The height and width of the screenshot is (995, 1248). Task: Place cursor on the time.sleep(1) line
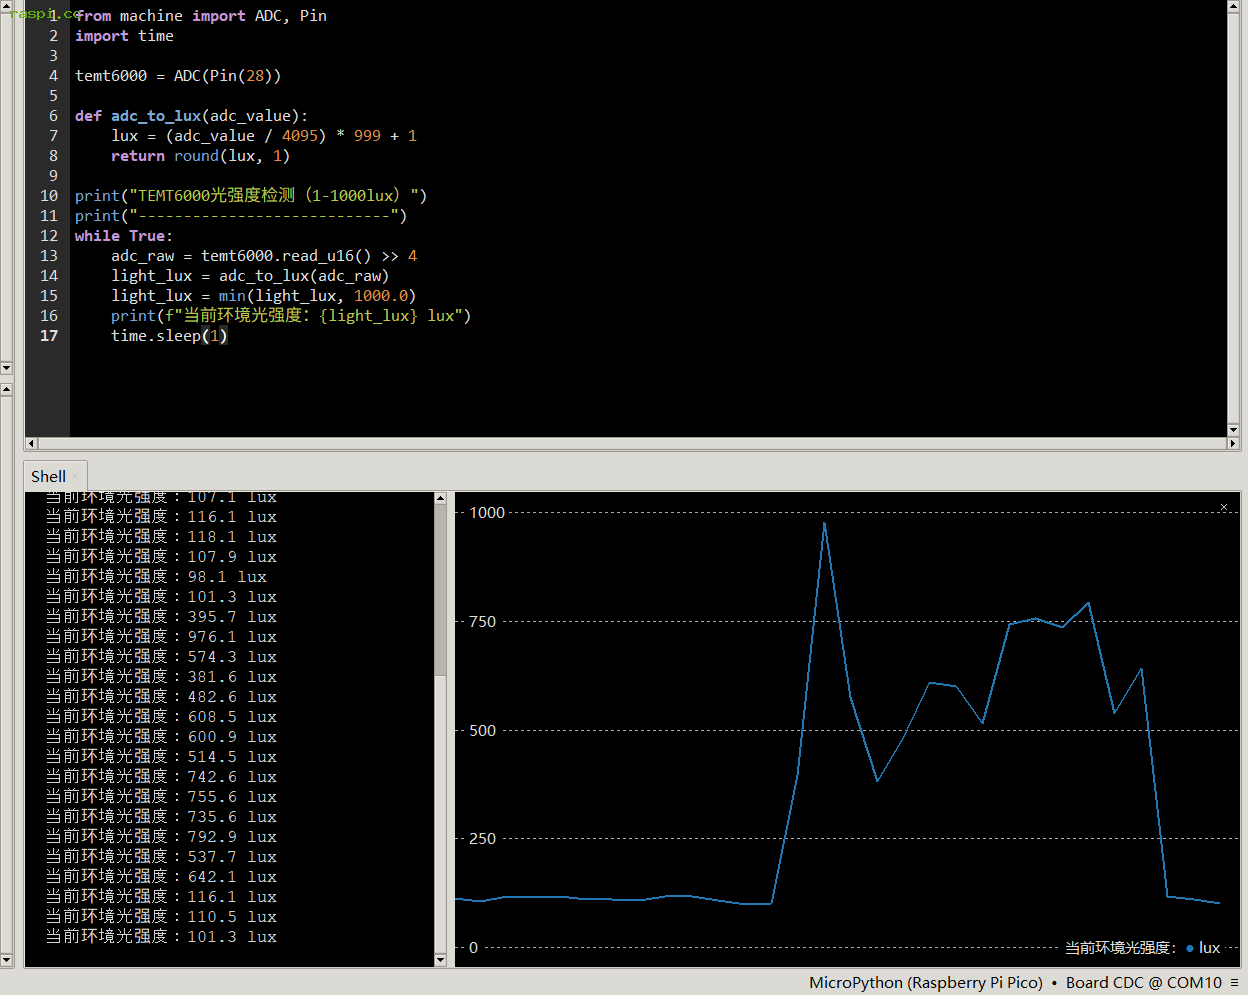[x=169, y=336]
